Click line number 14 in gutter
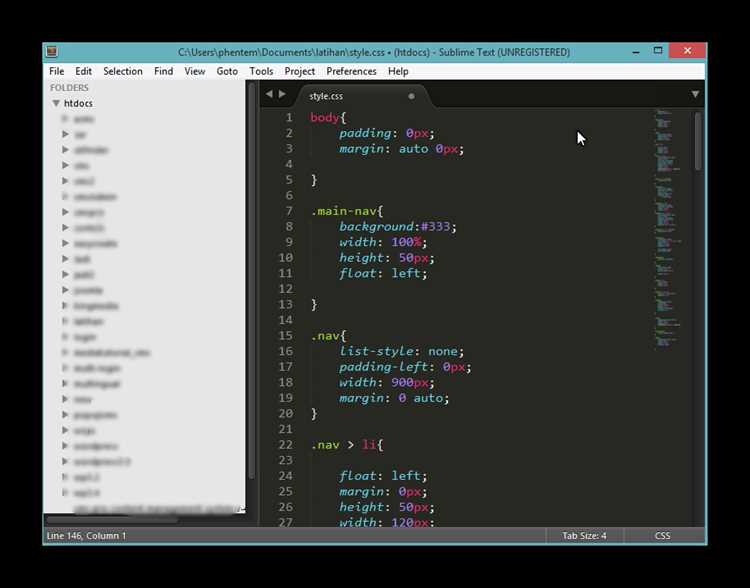This screenshot has width=750, height=588. click(286, 320)
